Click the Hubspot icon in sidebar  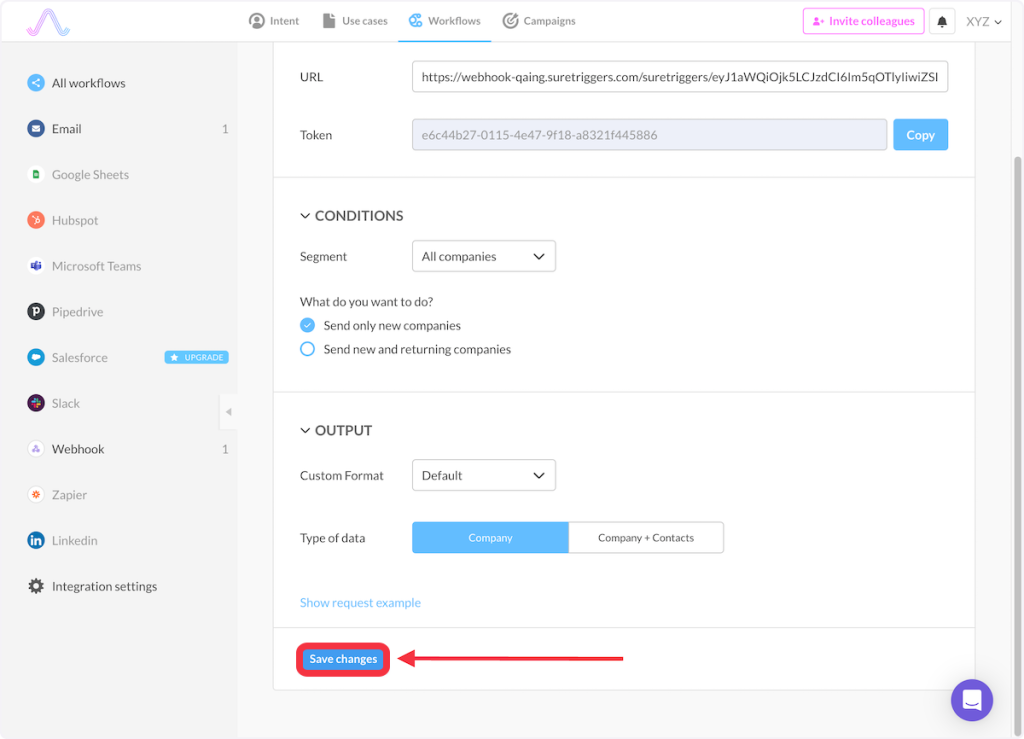click(x=36, y=220)
